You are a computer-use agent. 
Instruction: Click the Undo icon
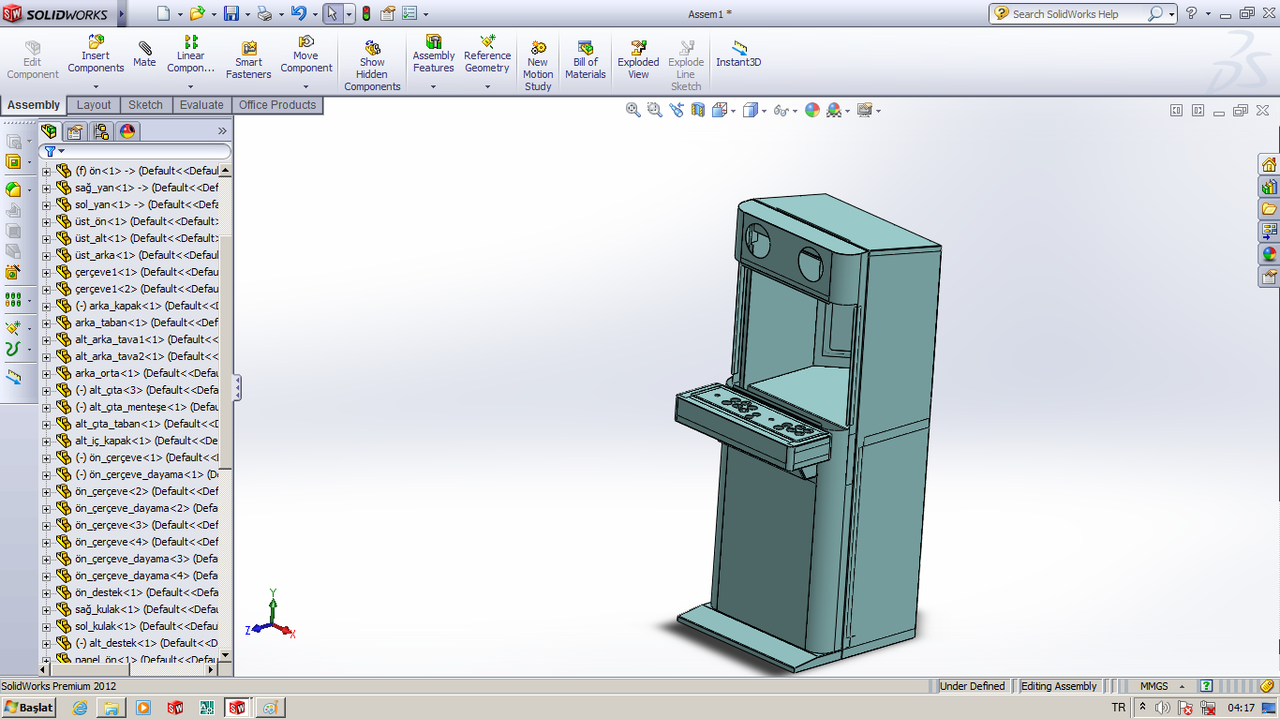298,14
